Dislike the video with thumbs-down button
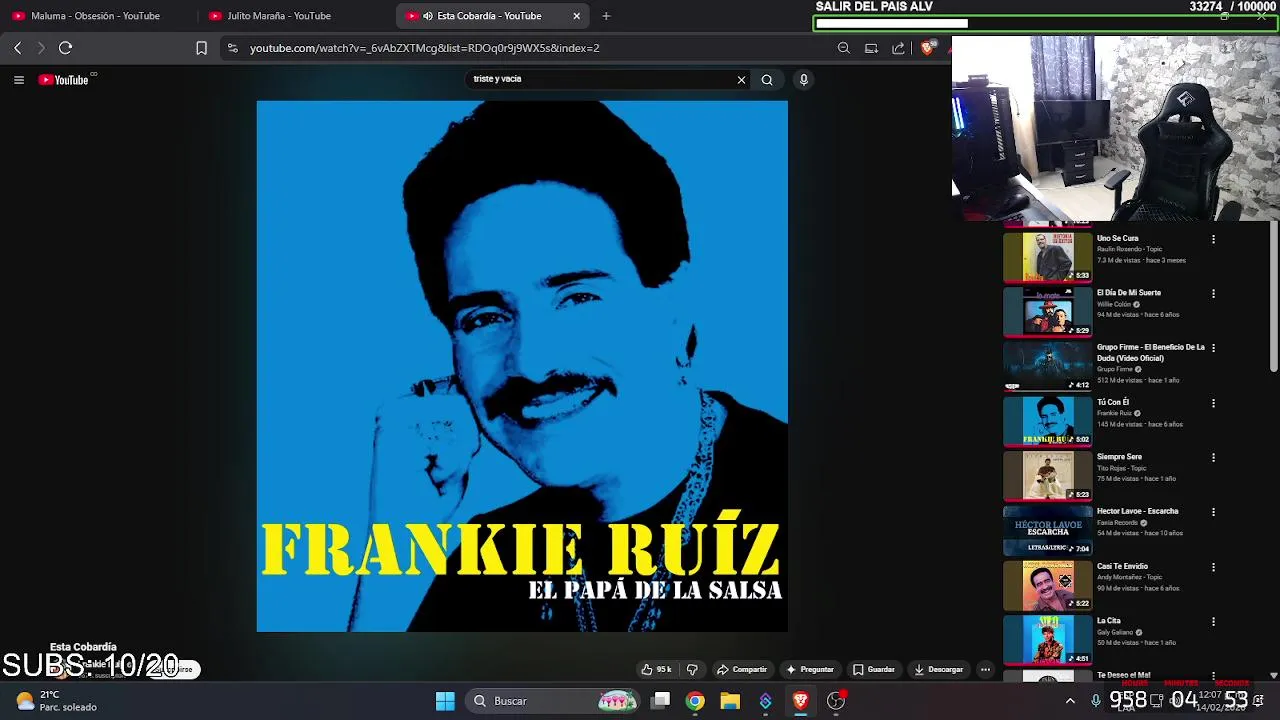 692,669
